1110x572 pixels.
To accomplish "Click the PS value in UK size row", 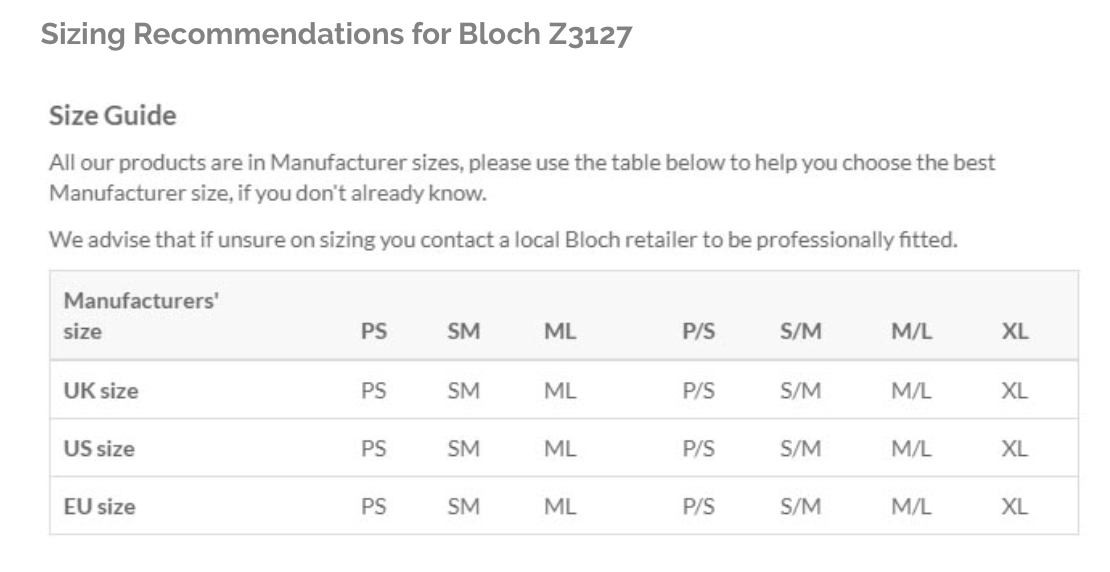I will (x=374, y=391).
